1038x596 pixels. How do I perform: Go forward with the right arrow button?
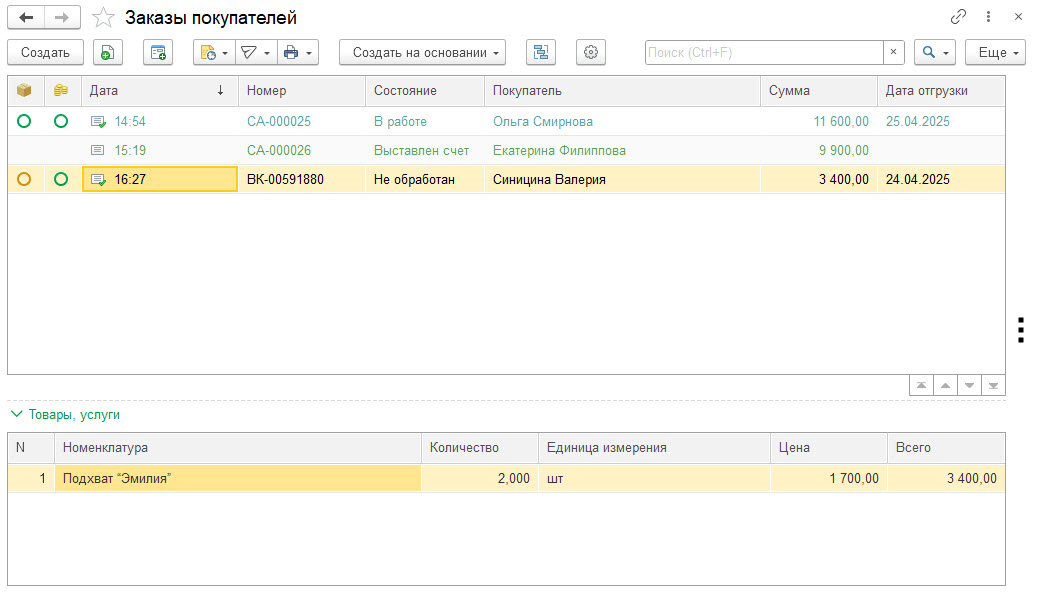(x=62, y=17)
